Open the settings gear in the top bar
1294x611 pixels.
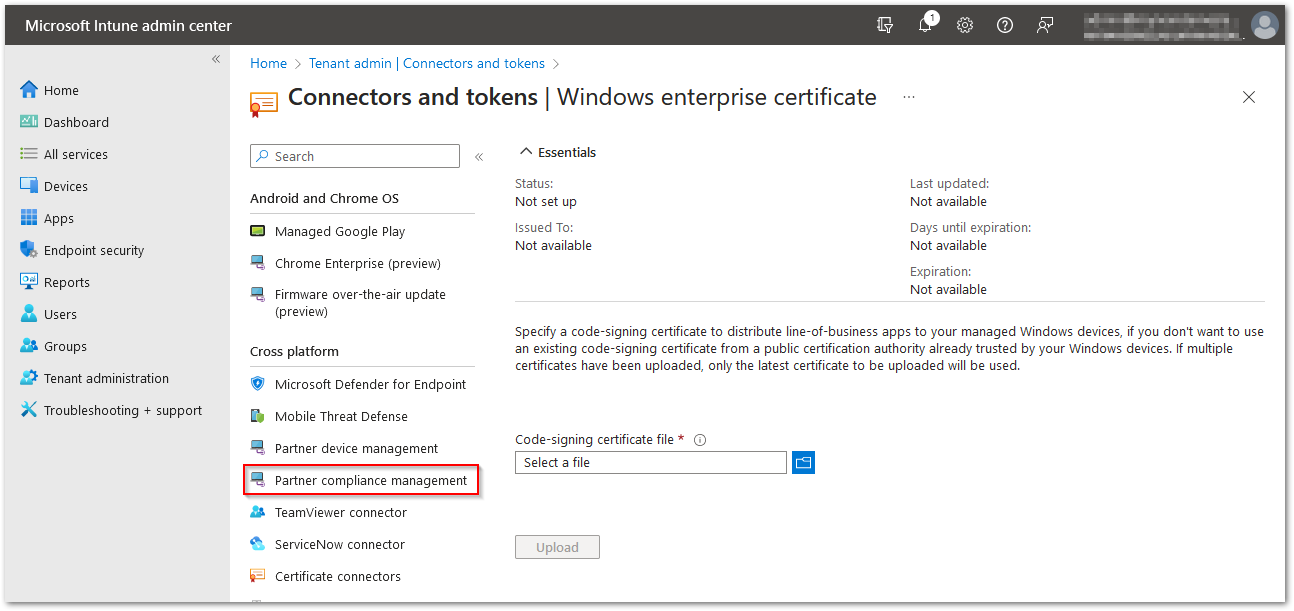[964, 24]
